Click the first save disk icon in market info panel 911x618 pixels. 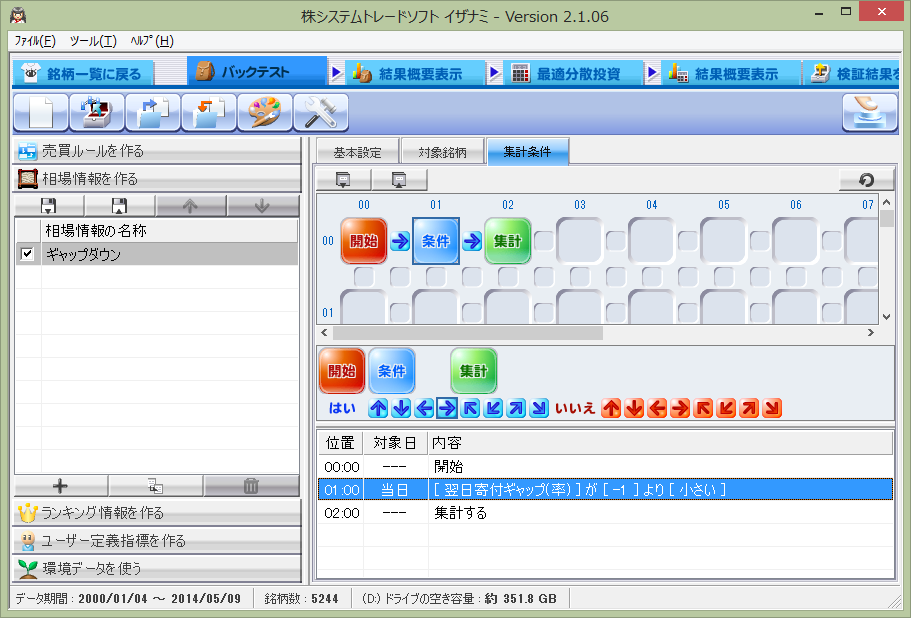point(49,206)
